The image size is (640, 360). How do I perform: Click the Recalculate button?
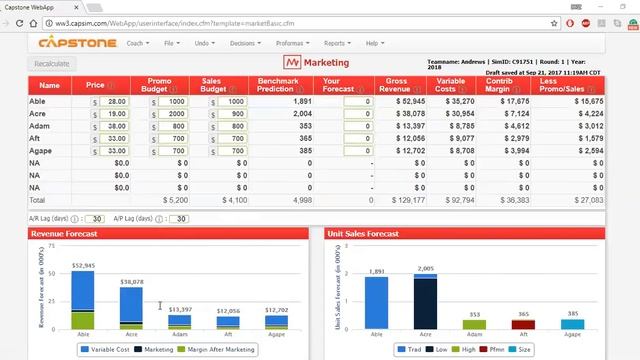pos(52,64)
